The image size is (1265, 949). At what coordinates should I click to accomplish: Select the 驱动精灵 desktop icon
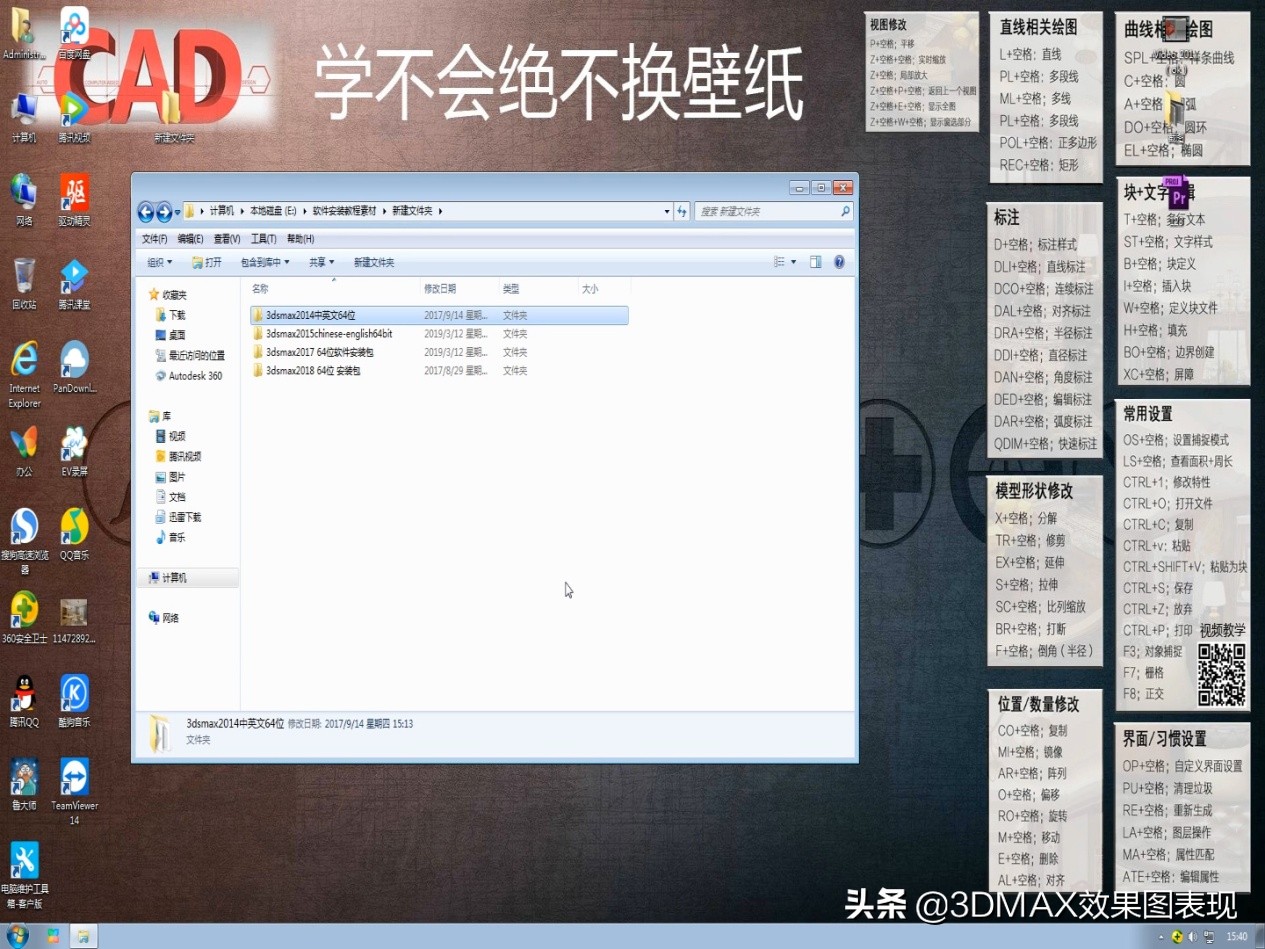pyautogui.click(x=74, y=200)
